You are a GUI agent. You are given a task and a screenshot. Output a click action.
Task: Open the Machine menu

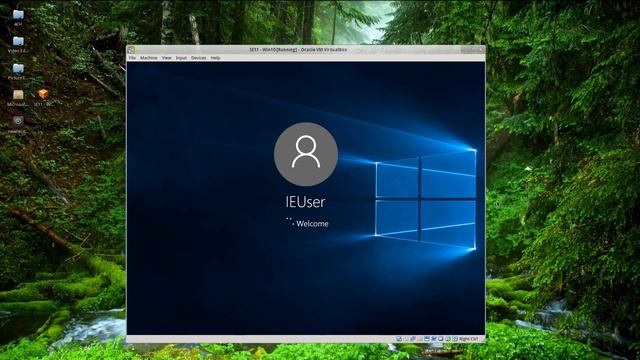149,58
